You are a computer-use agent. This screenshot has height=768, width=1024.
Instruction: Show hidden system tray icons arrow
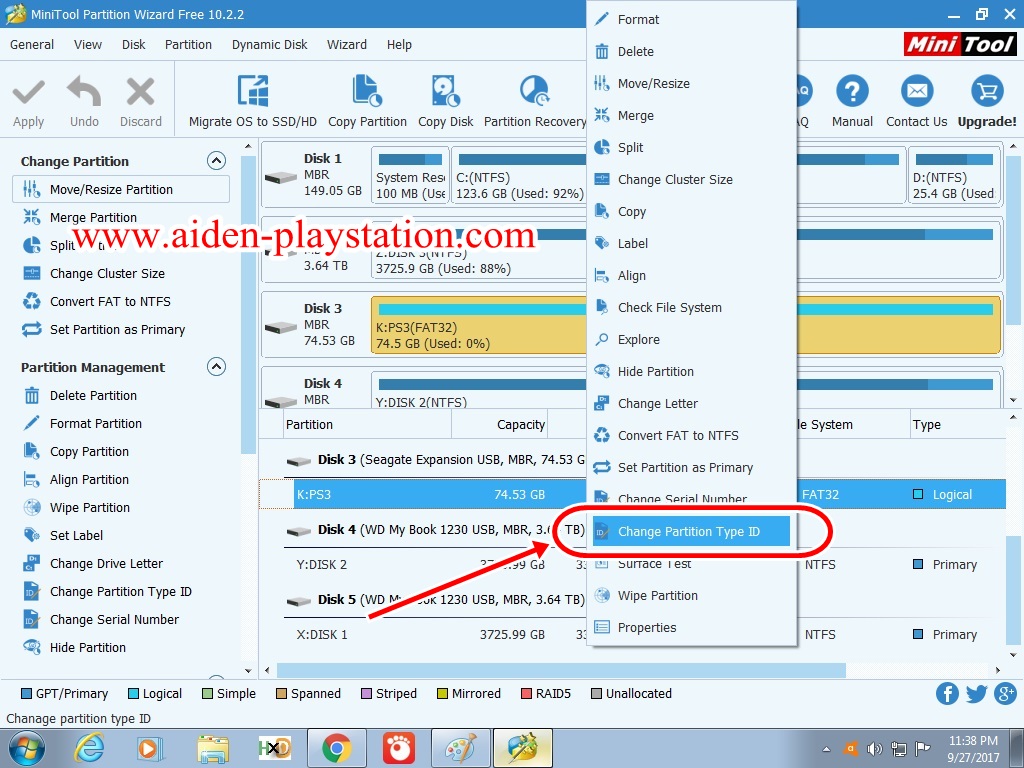coord(826,749)
